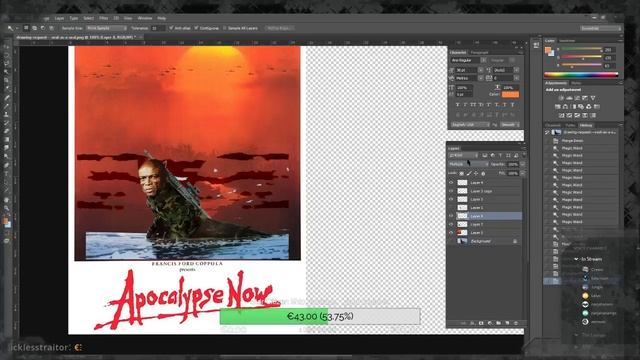Add a Vibrance adjustment
Screen dimensions: 640x360
coord(593,98)
